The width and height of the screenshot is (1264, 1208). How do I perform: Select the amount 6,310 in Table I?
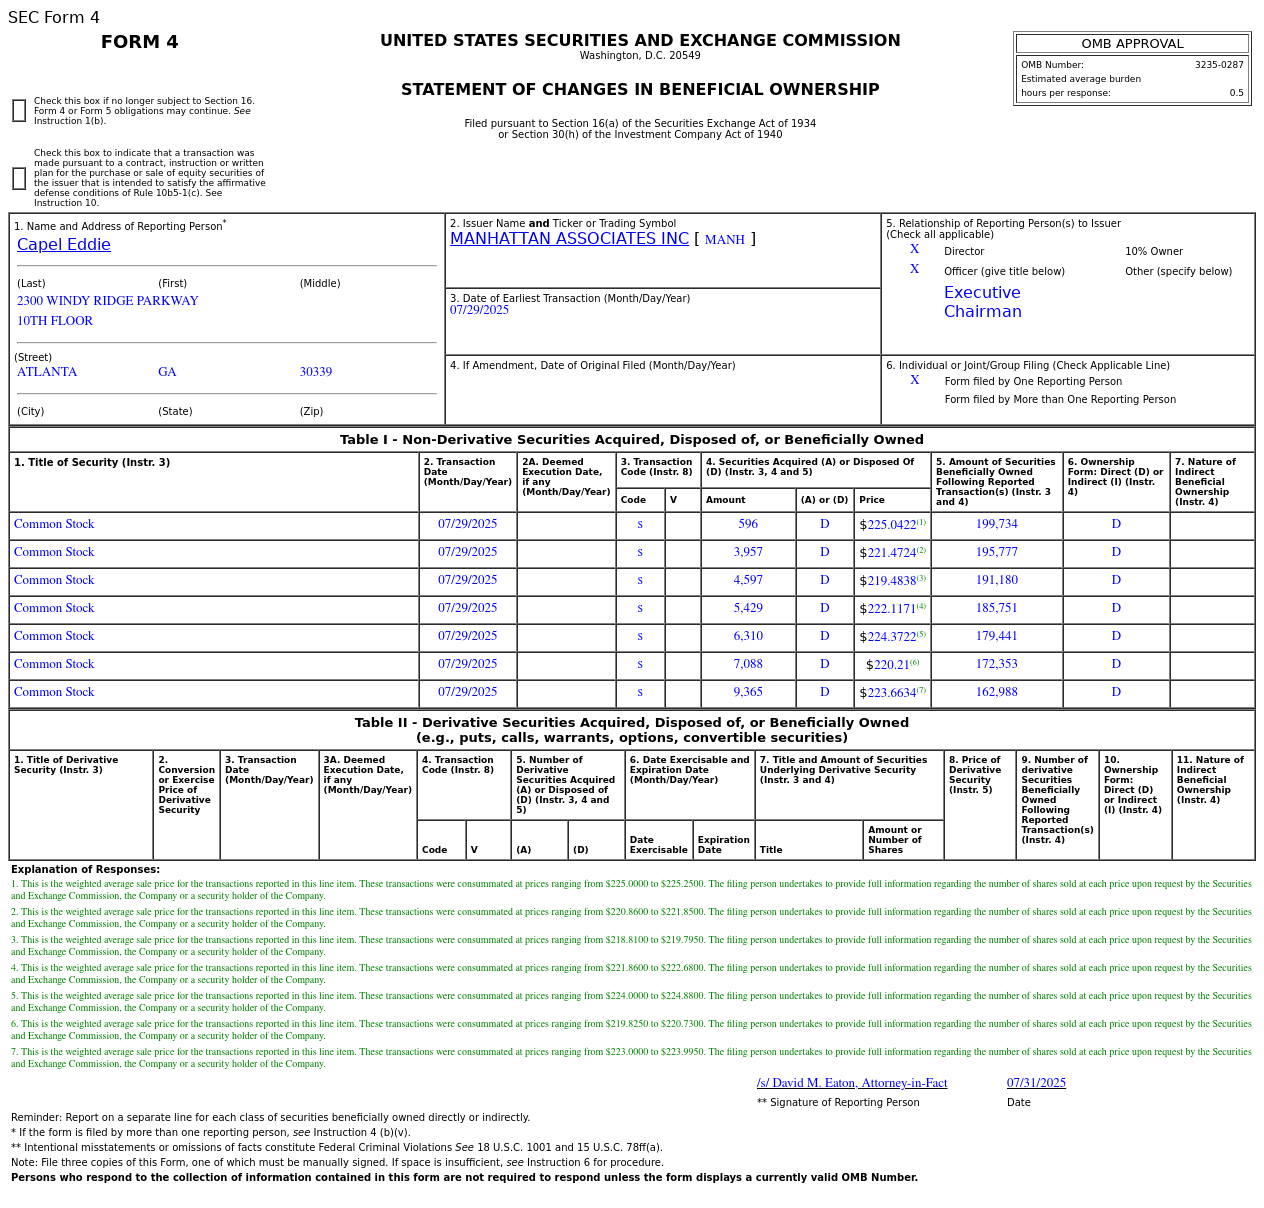(x=748, y=636)
